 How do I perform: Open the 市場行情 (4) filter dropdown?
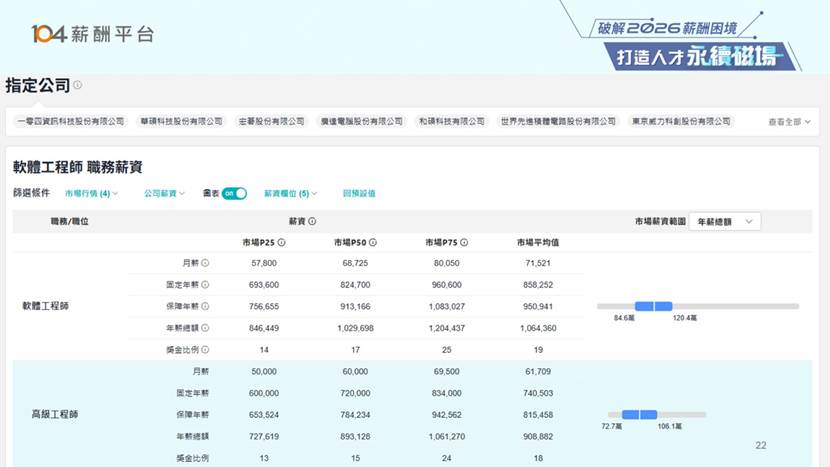click(x=91, y=193)
